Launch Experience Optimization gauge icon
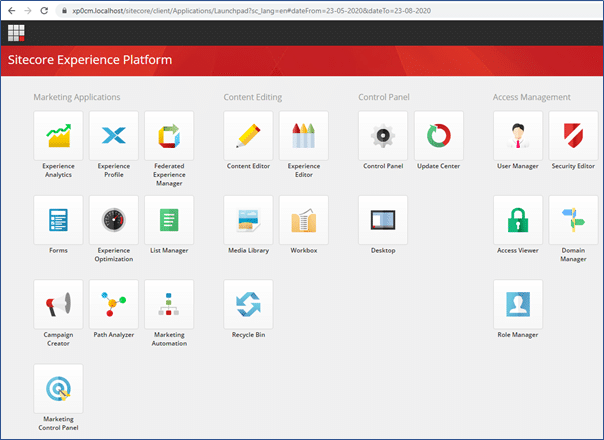 click(114, 220)
